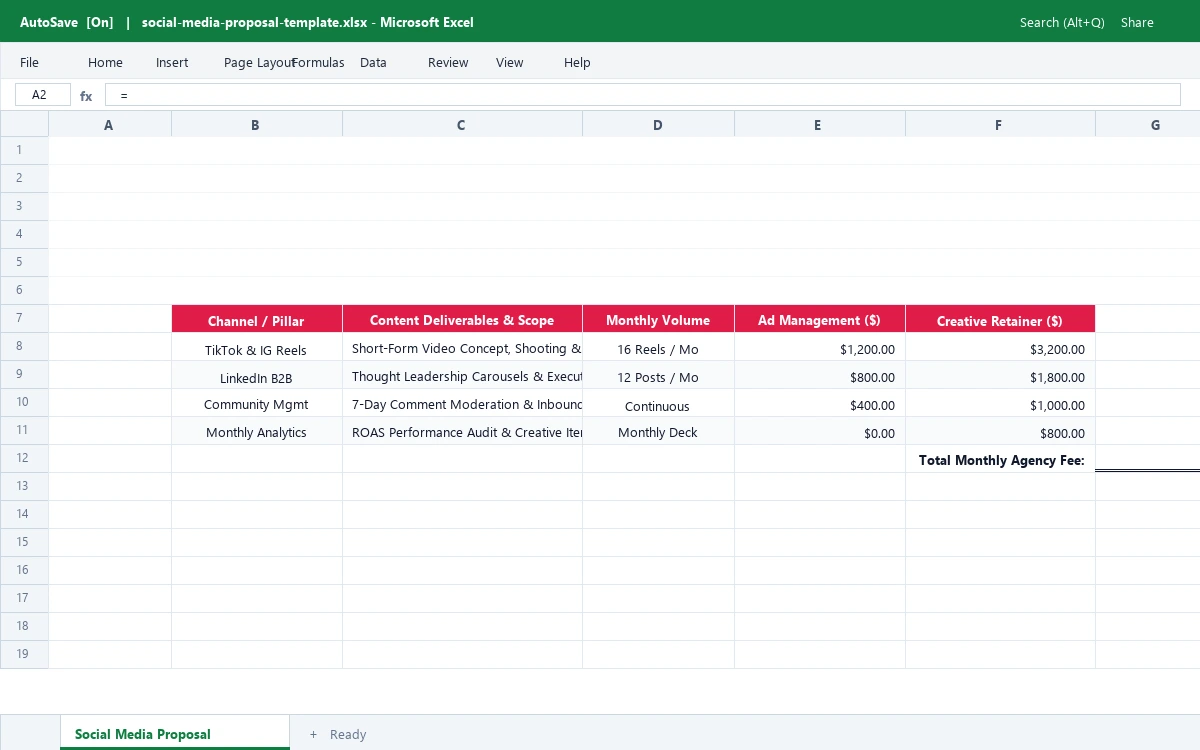Screen dimensions: 1200x750
Task: Go to the Data tab
Action: pos(373,62)
